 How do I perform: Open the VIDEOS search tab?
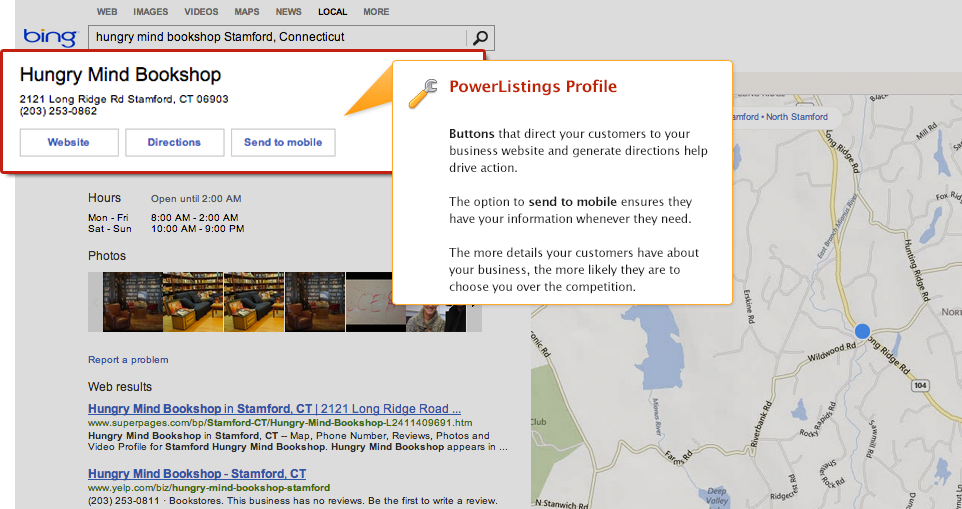pos(201,12)
